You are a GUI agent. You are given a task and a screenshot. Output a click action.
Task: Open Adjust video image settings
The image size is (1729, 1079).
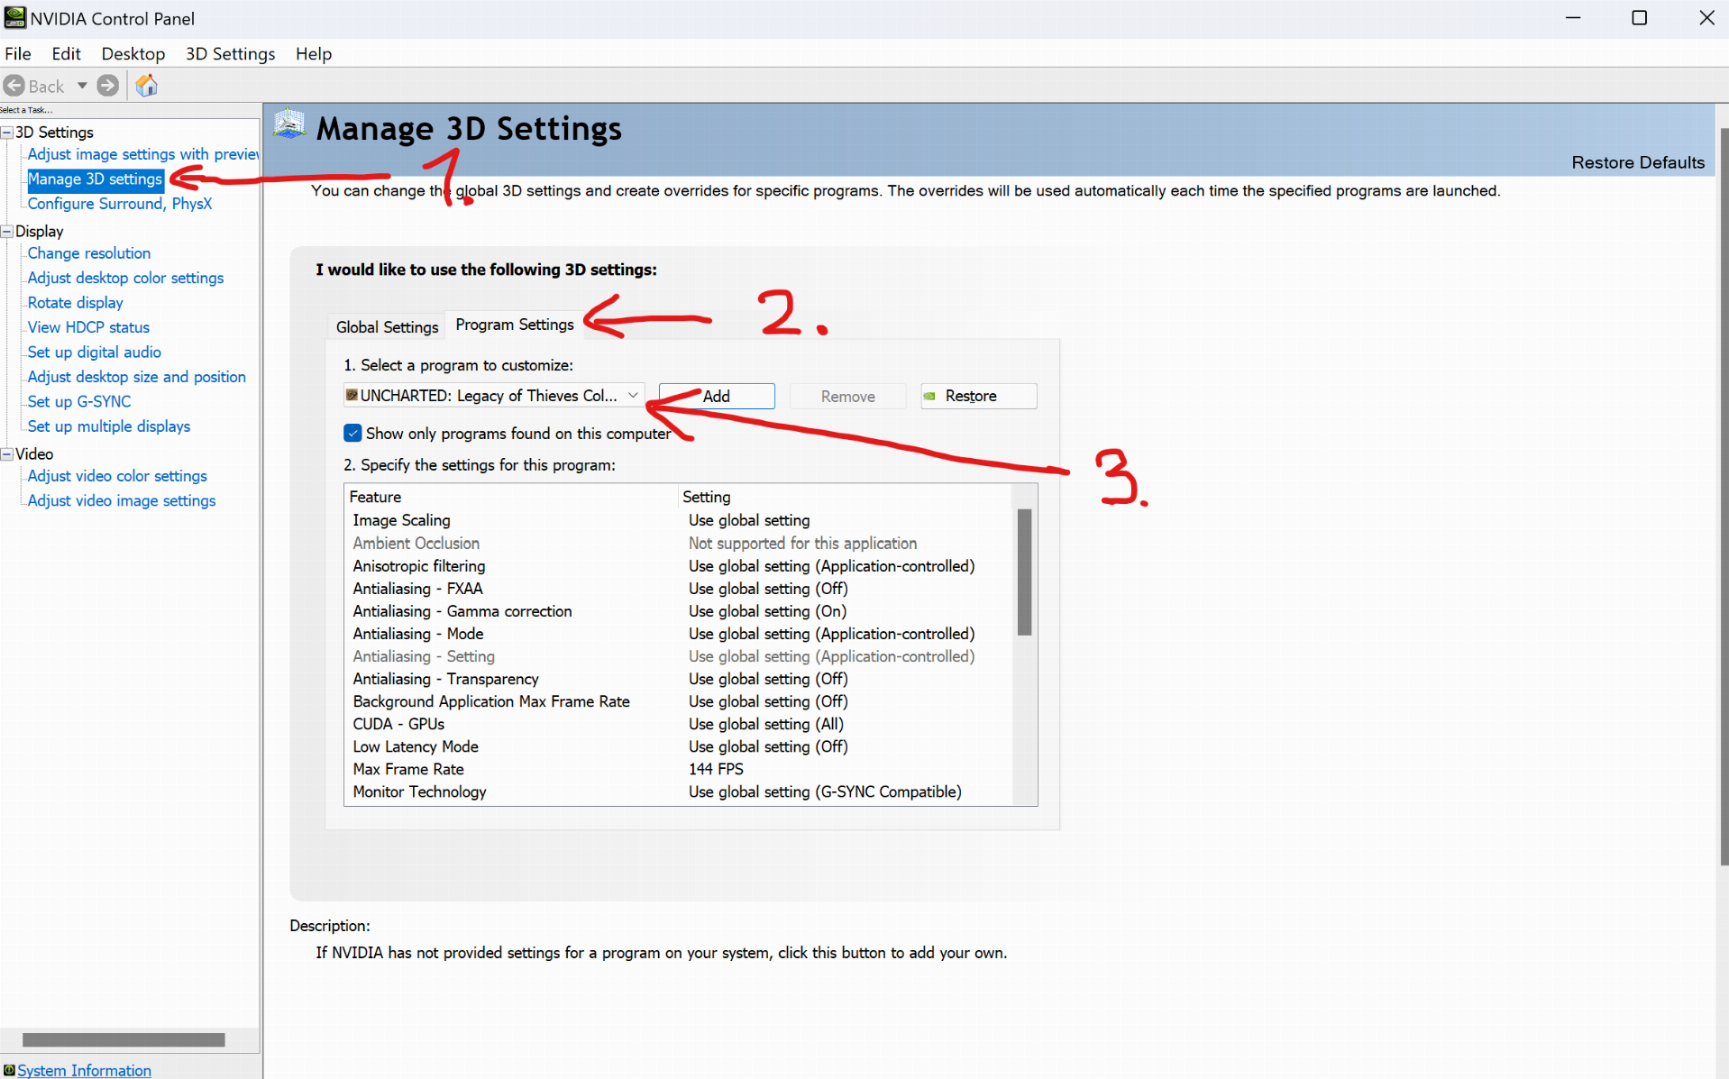click(122, 501)
